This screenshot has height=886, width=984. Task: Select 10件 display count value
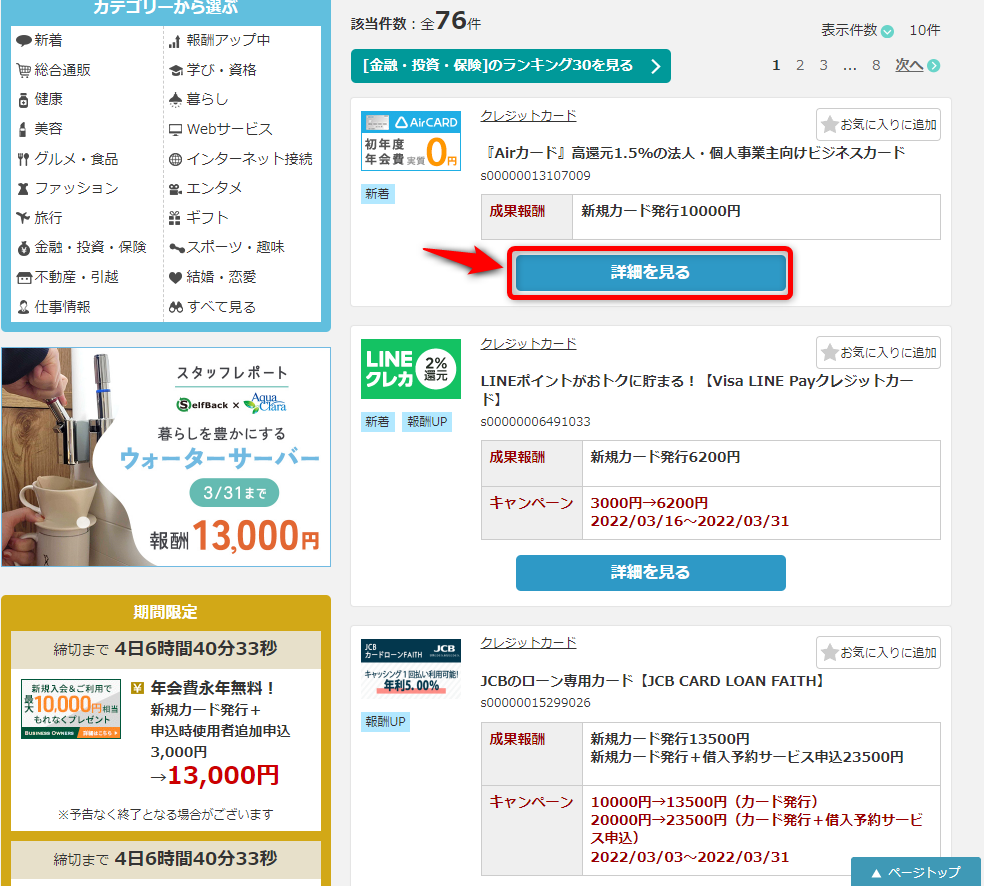pyautogui.click(x=924, y=30)
